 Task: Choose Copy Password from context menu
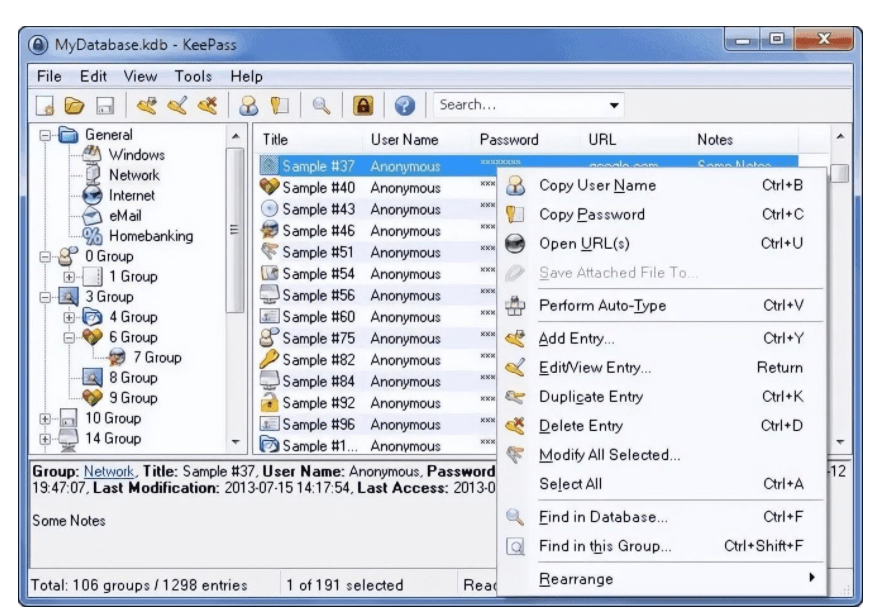click(x=661, y=214)
